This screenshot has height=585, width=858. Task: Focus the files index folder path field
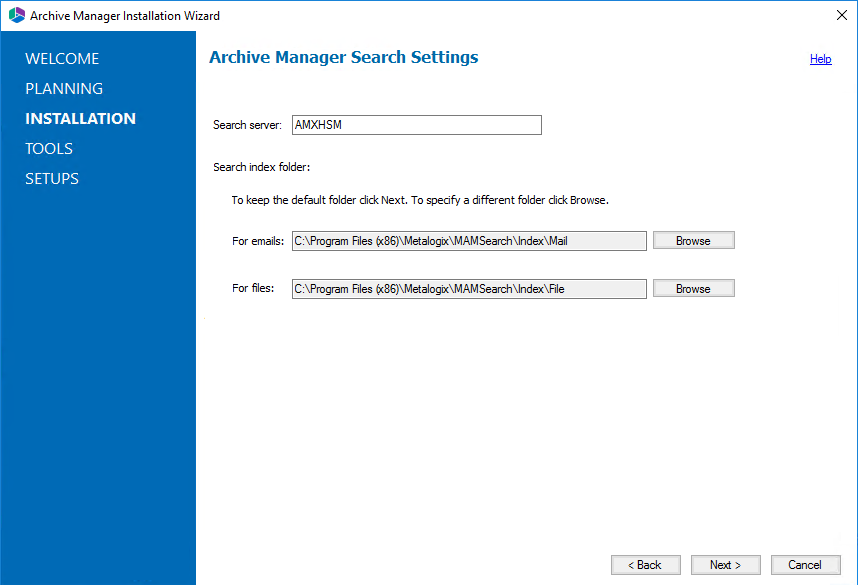click(469, 289)
